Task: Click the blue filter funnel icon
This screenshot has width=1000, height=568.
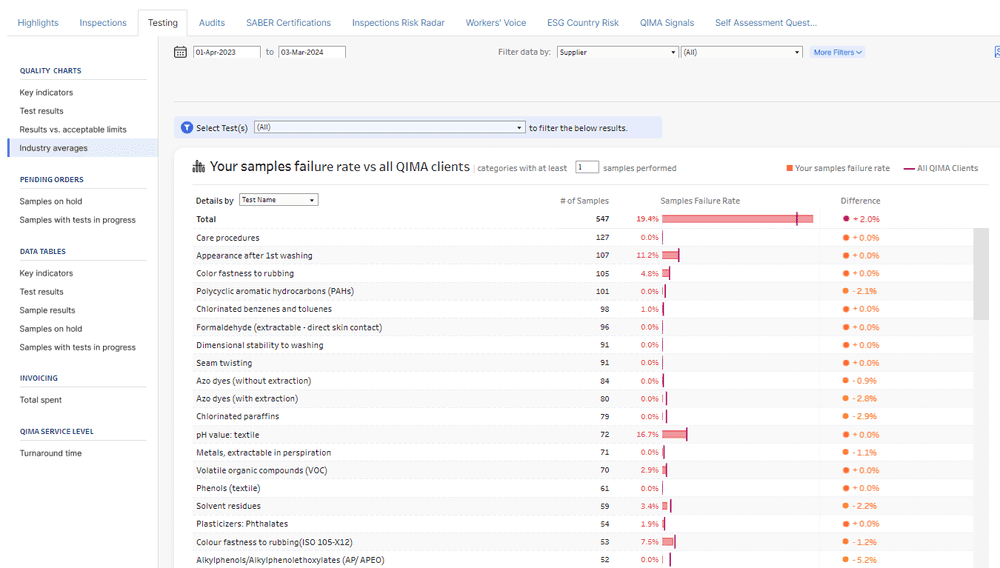Action: point(187,128)
